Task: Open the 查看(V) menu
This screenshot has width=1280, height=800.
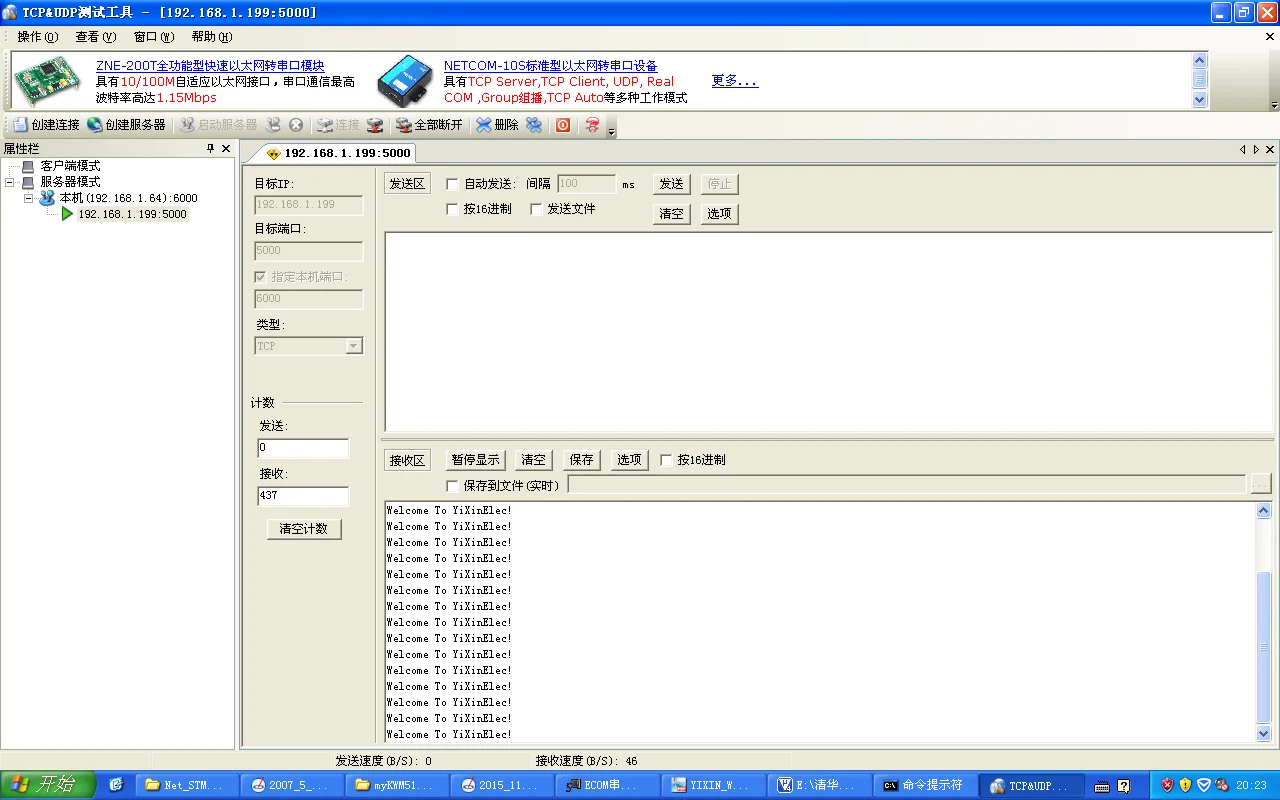Action: click(x=96, y=37)
